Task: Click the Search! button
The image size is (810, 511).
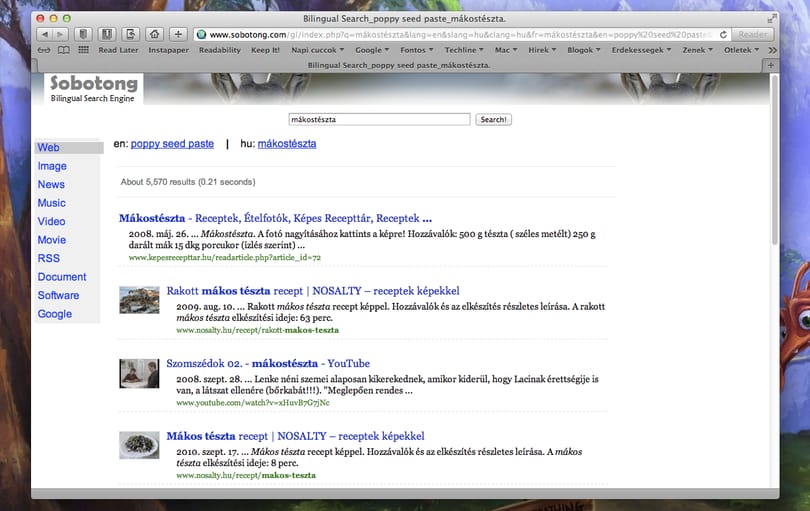Action: [493, 119]
